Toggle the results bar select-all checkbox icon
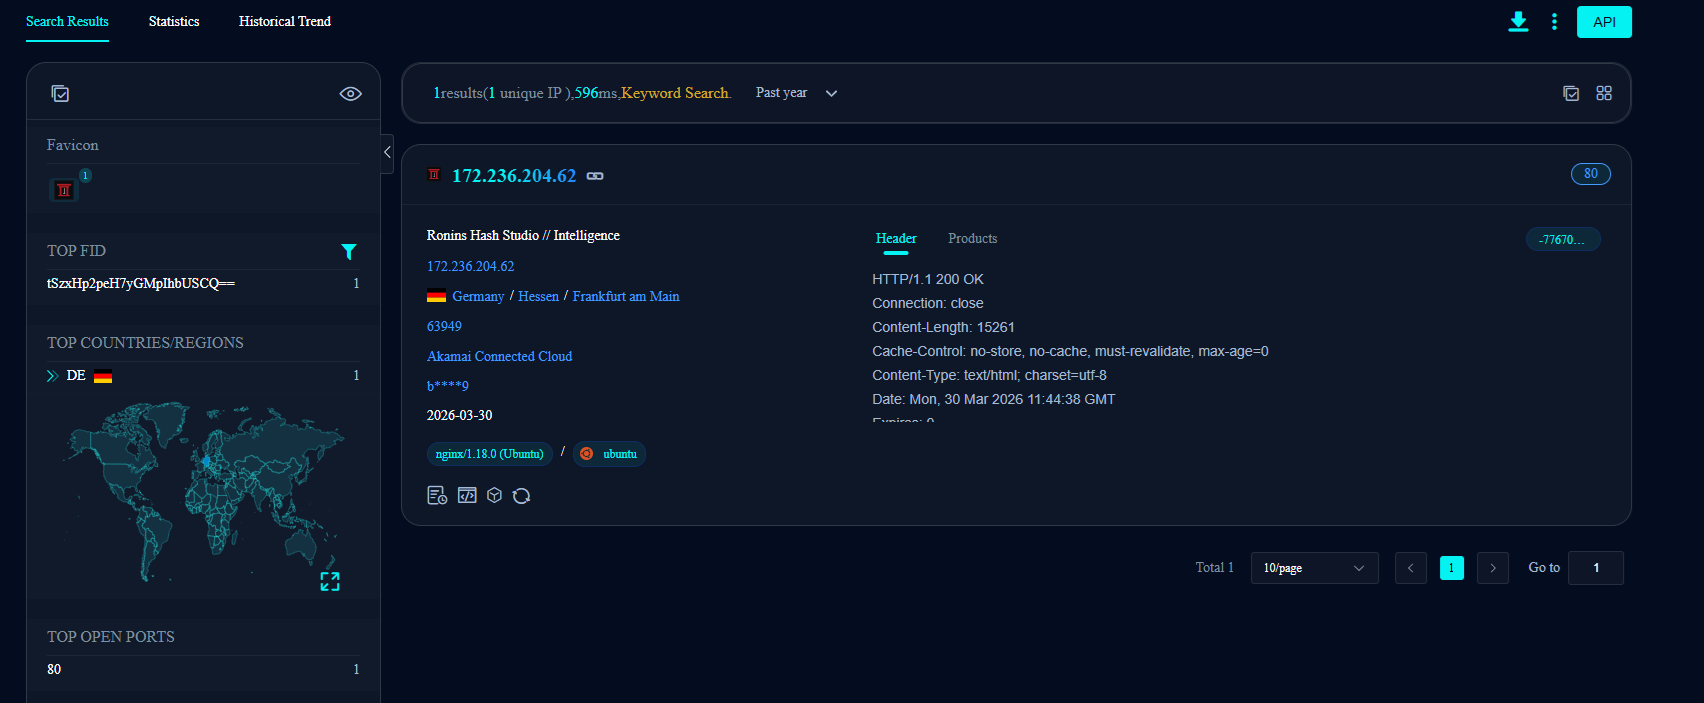The height and width of the screenshot is (703, 1704). tap(1571, 93)
